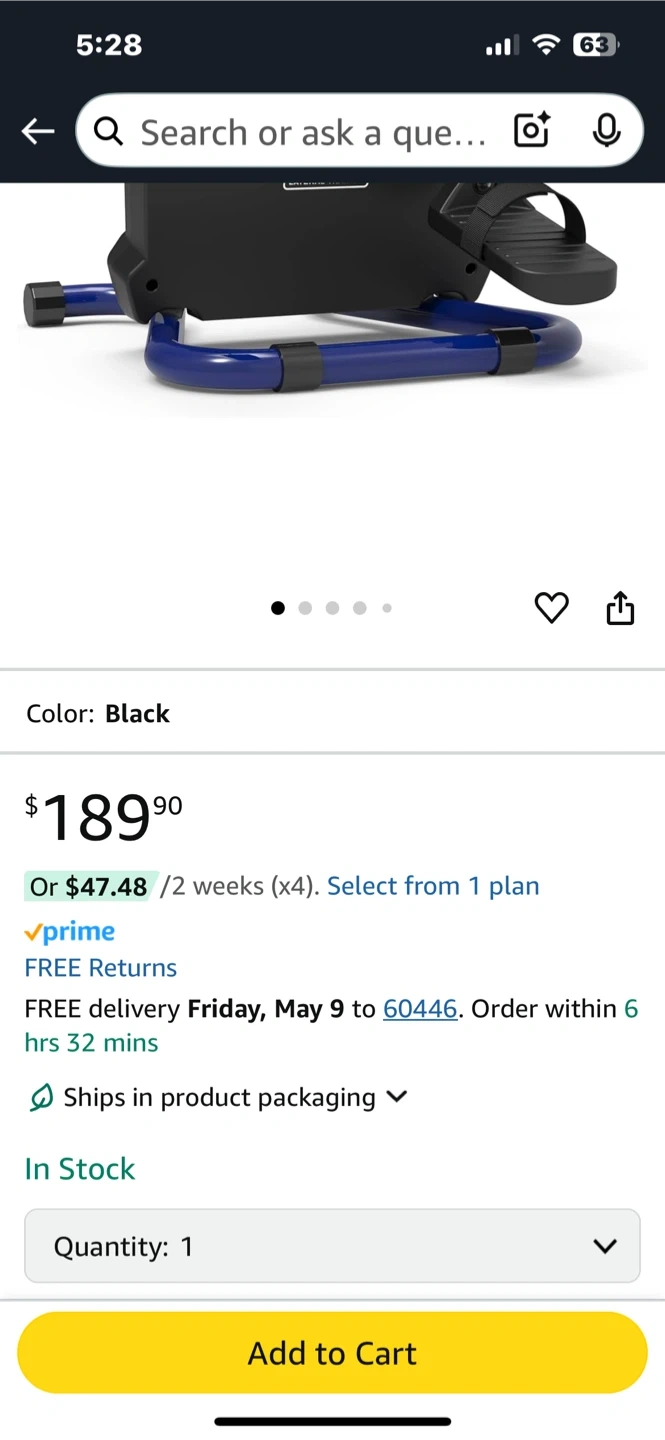
Task: Tap the Quantity dropdown chevron arrow
Action: coord(604,1246)
